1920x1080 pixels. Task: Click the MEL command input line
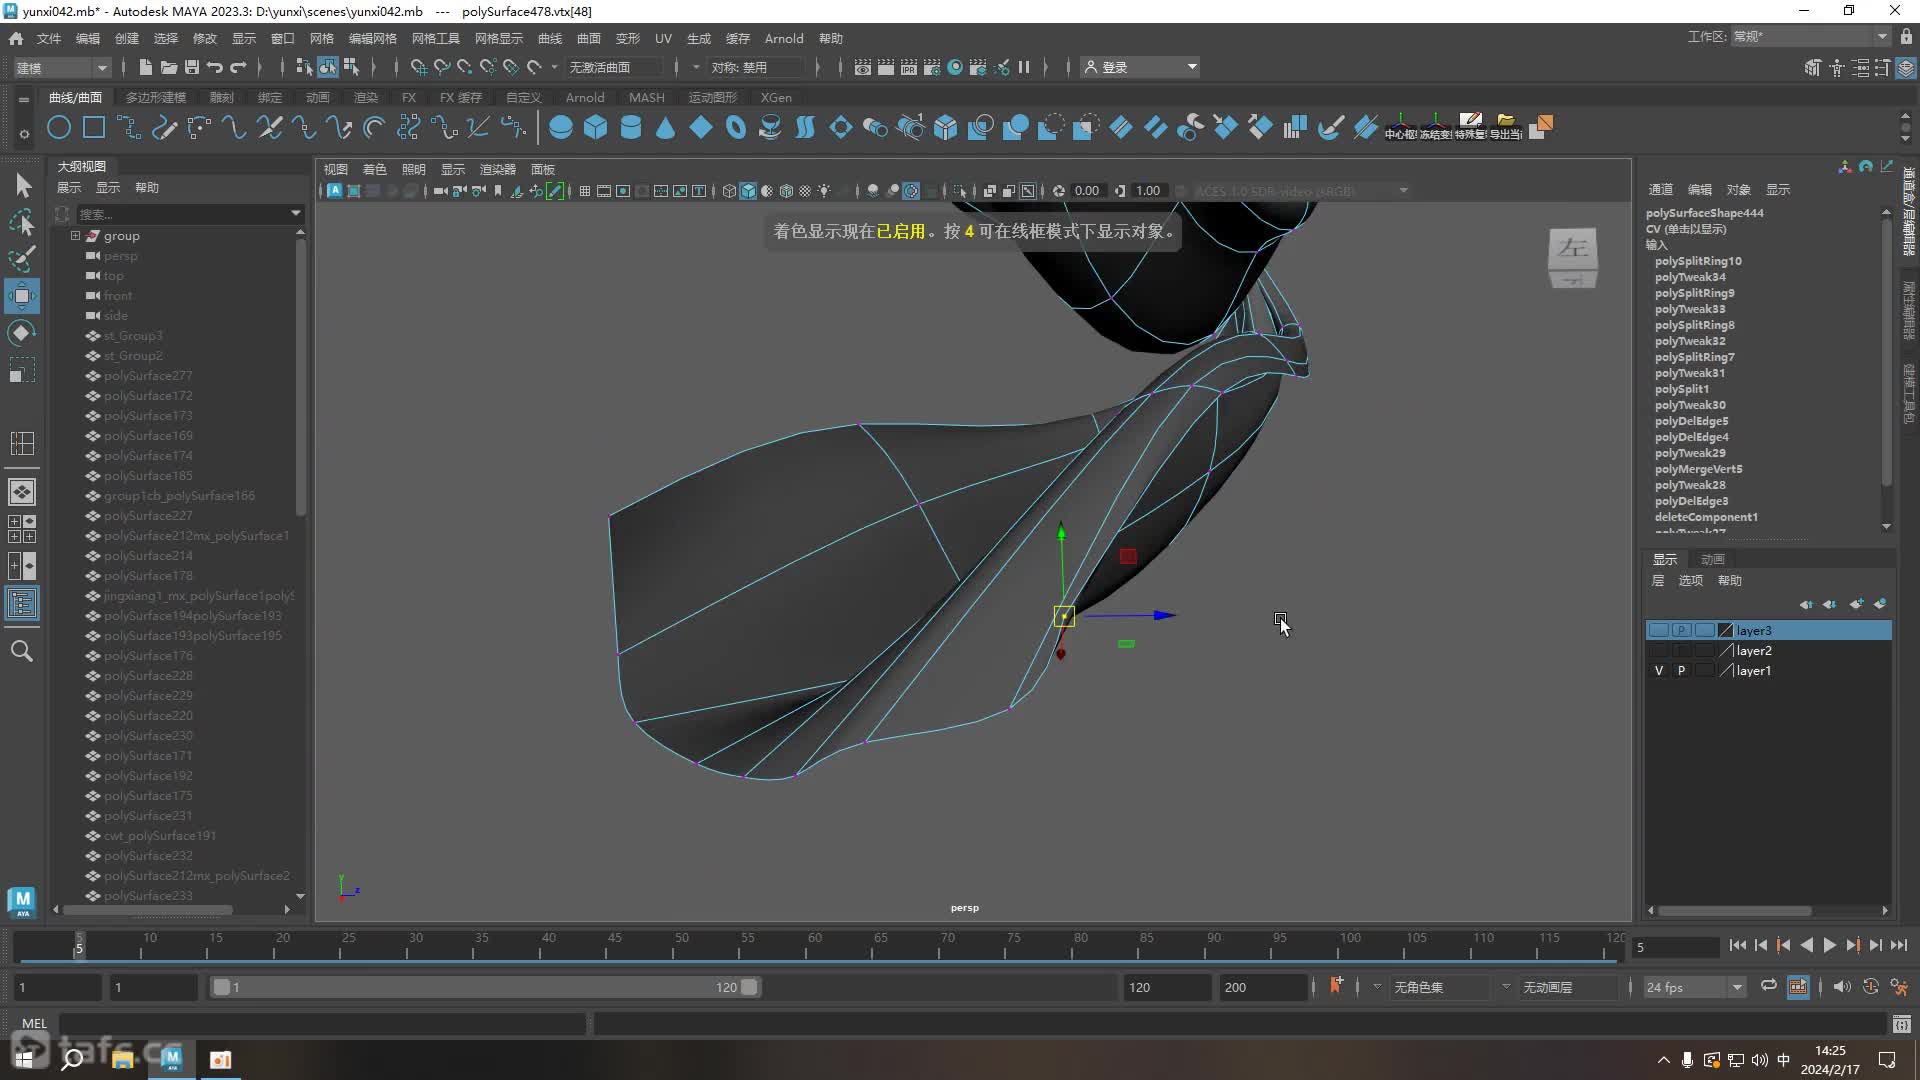322,1024
